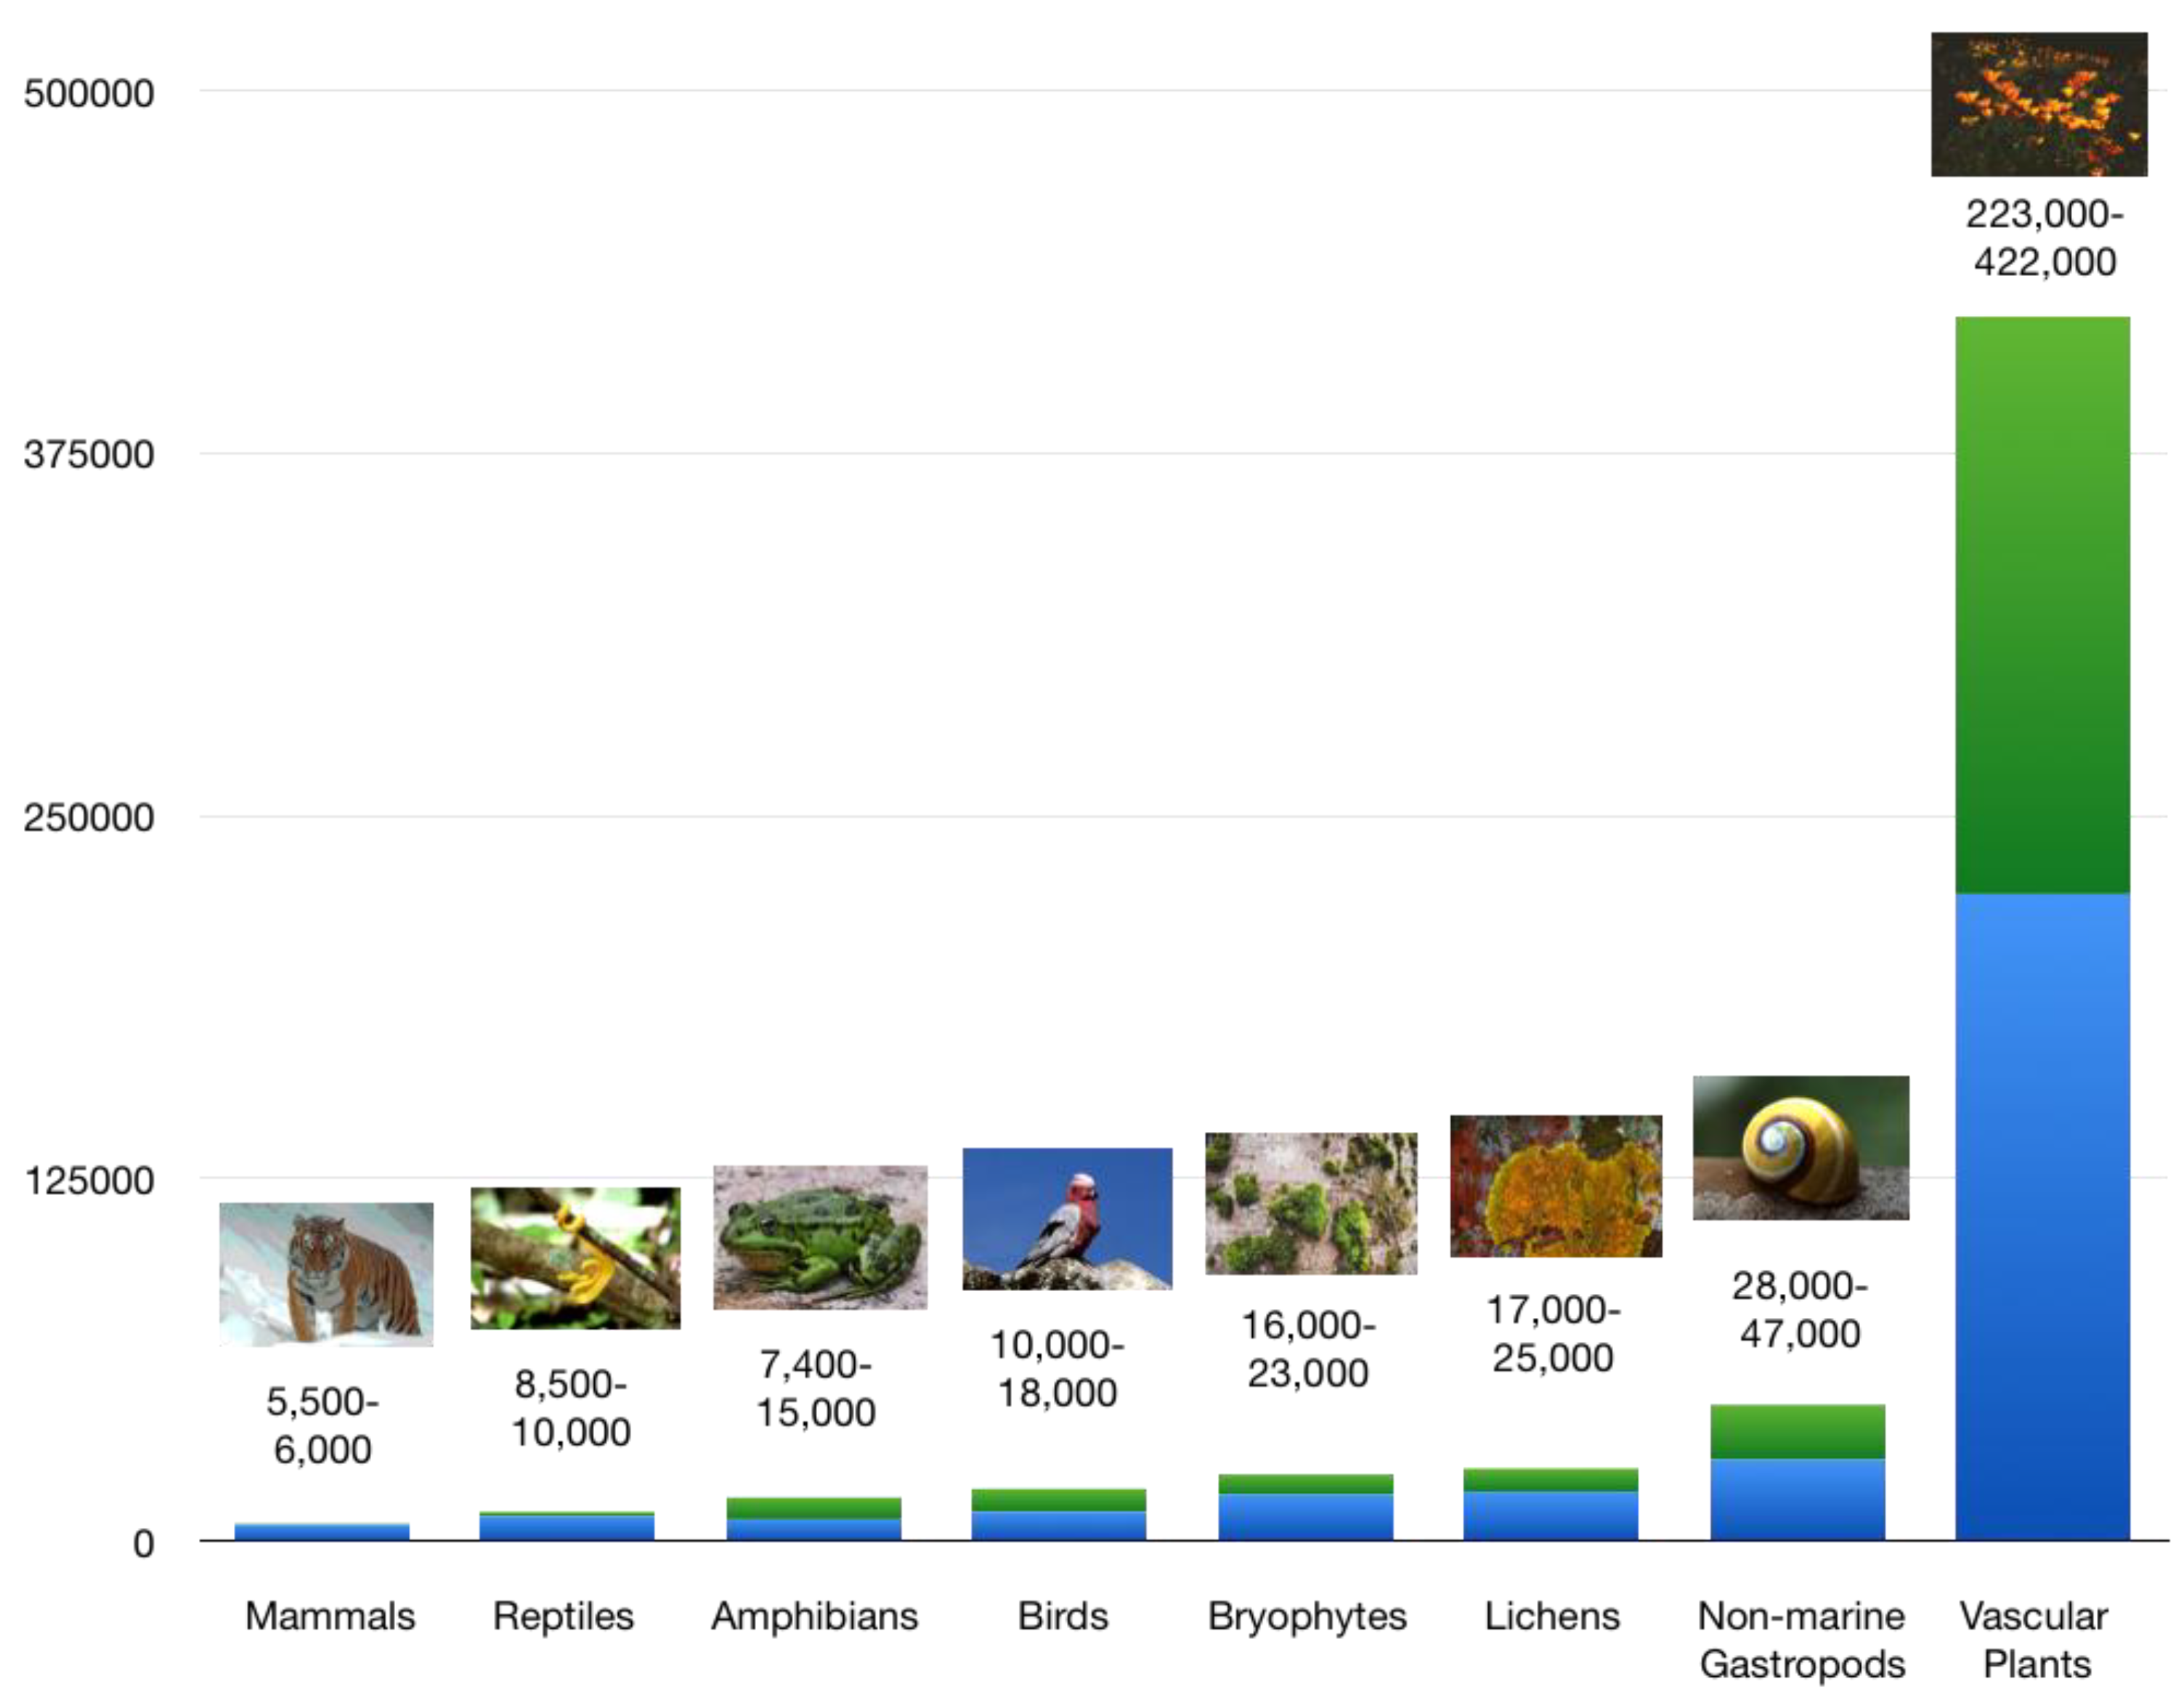Click blue segment of Vascular Plants bar
The image size is (2184, 1700).
(x=2042, y=1215)
